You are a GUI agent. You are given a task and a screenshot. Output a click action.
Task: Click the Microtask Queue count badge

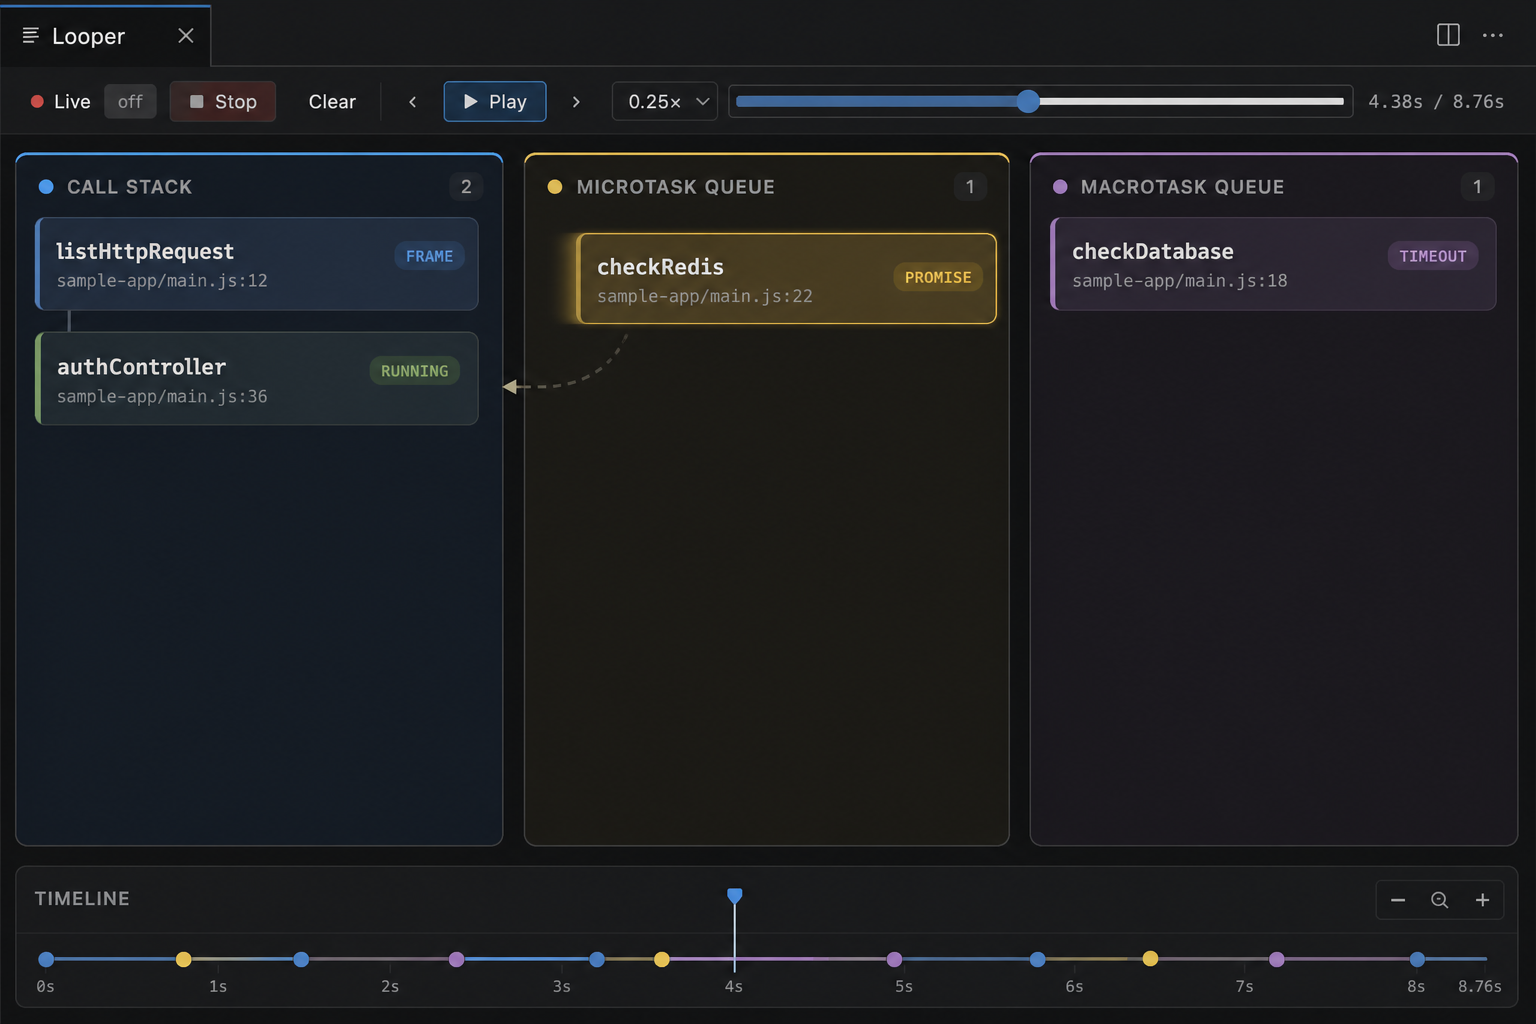(970, 187)
